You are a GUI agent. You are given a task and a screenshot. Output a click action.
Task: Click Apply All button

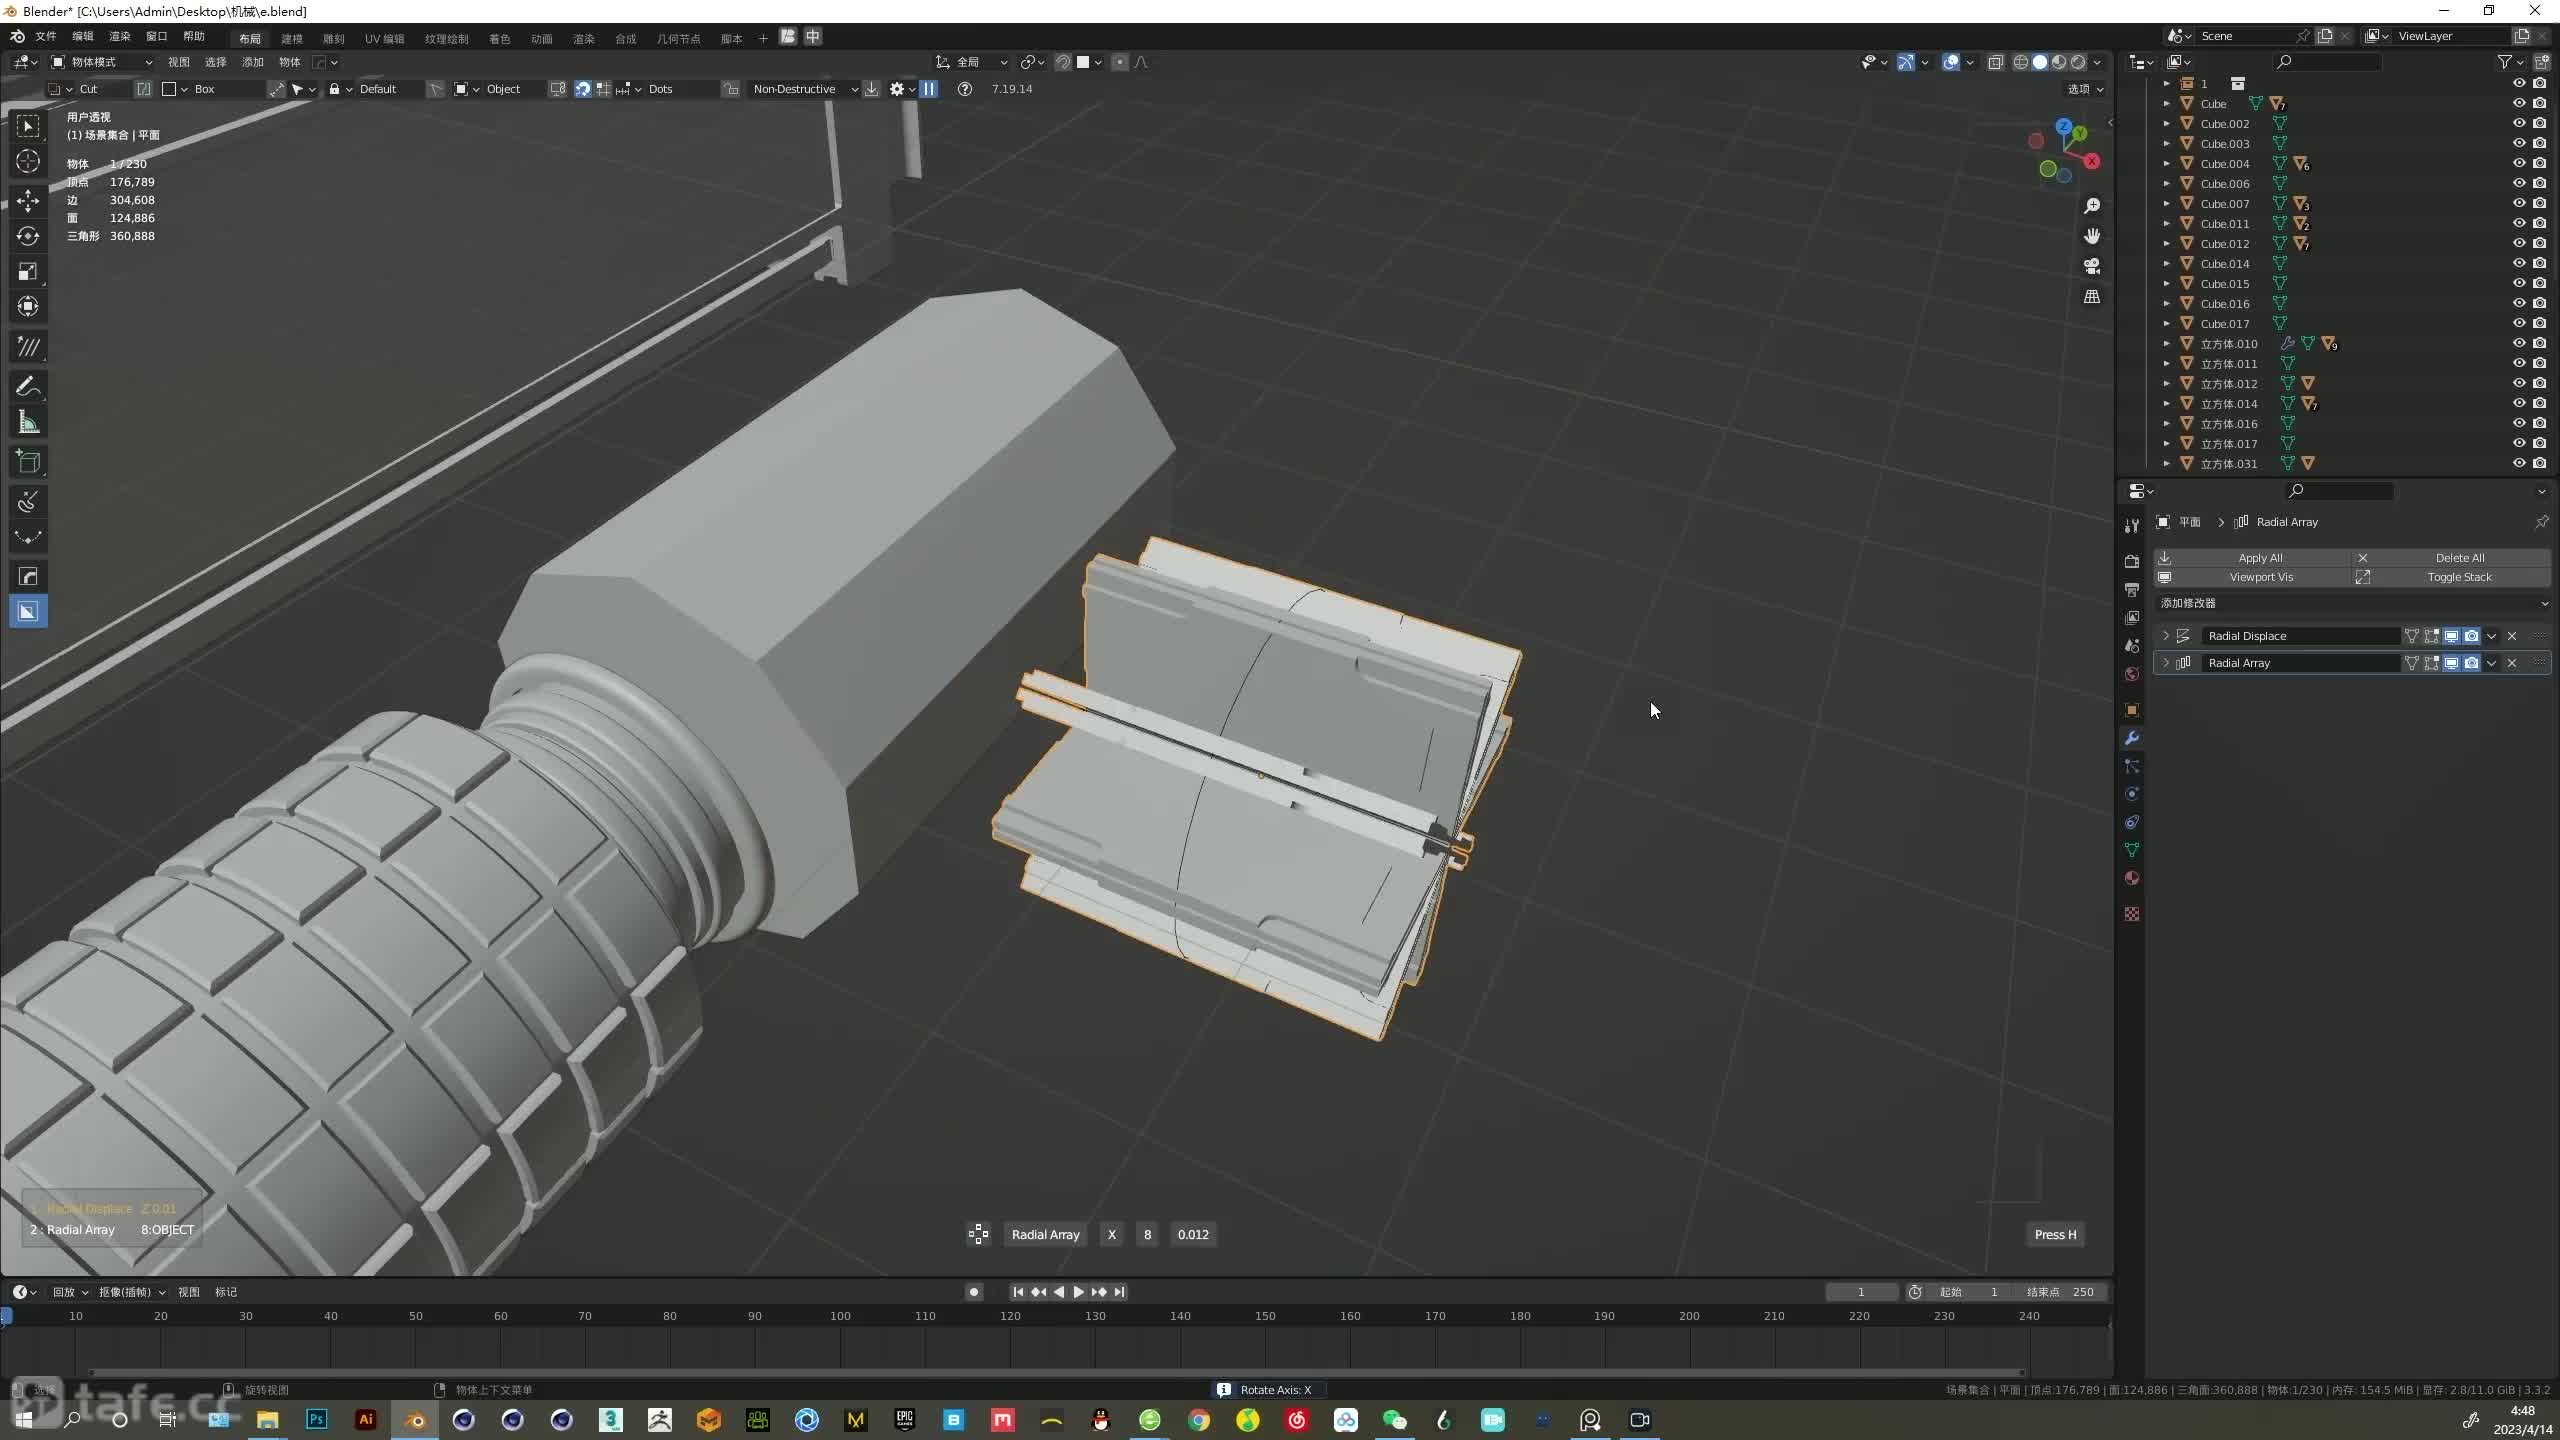click(2251, 558)
